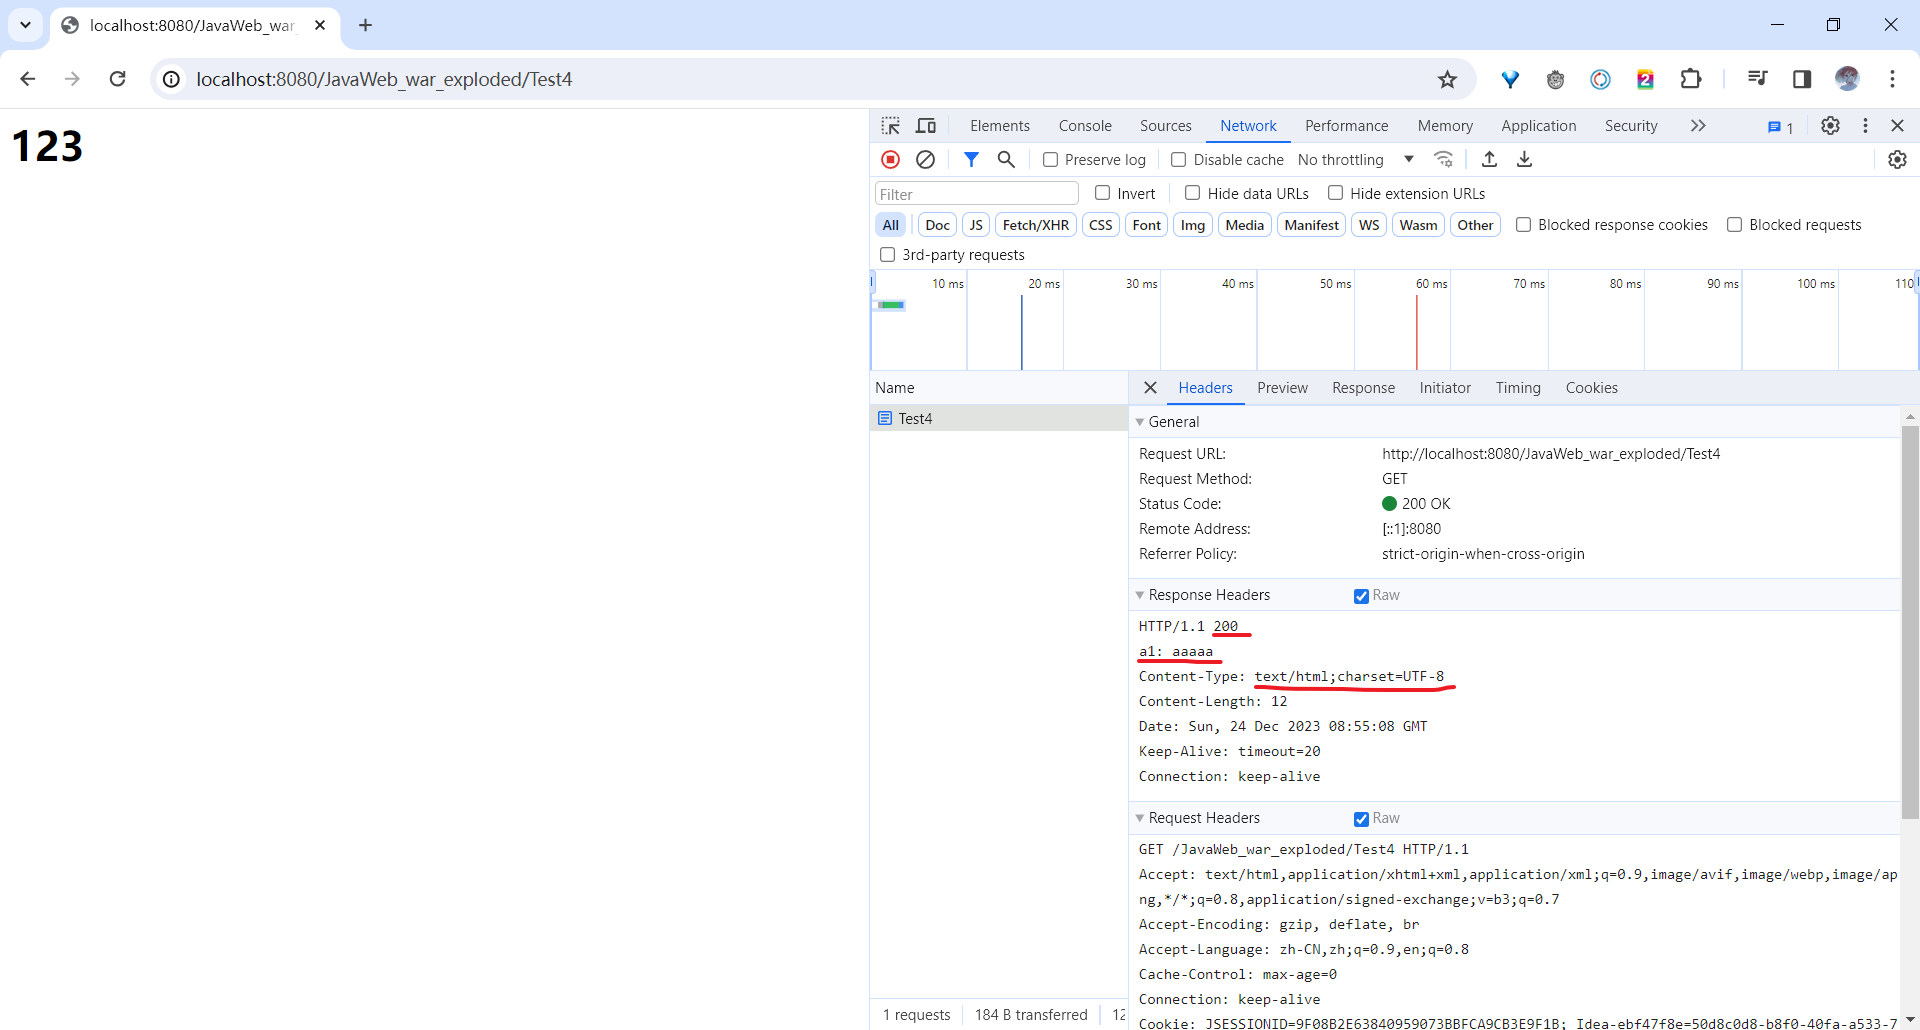1920x1030 pixels.
Task: Open Chrome profile avatar
Action: click(1847, 79)
